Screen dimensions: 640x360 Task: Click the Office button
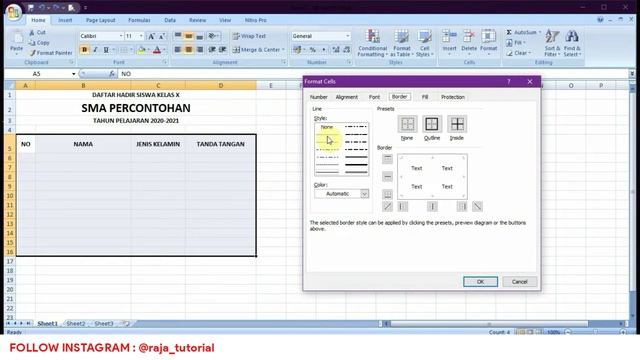13,12
